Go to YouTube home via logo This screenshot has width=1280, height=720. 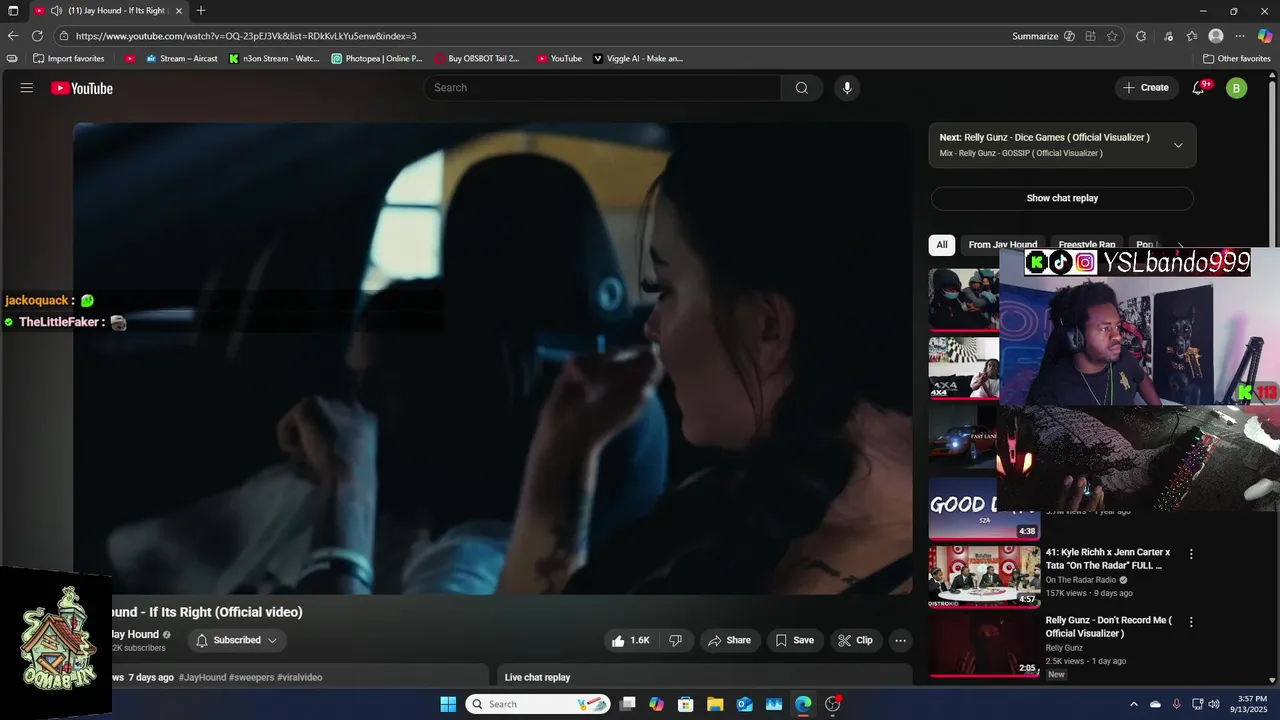(82, 88)
